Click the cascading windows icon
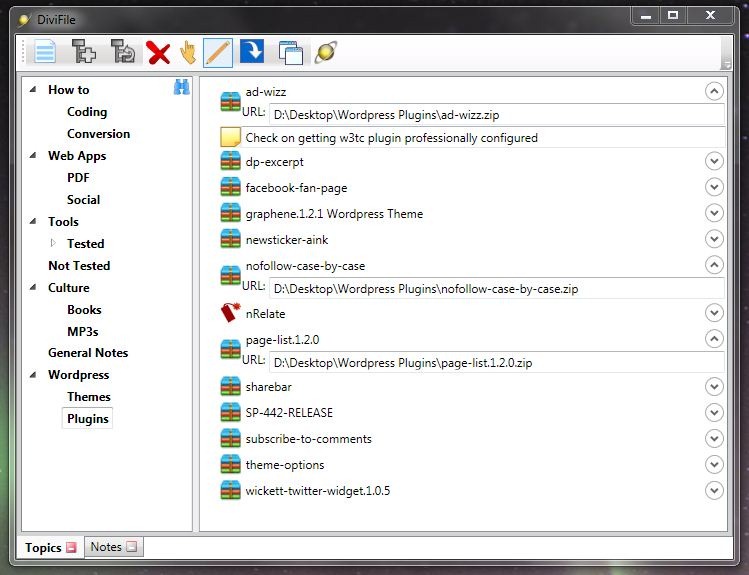The image size is (749, 575). [291, 53]
